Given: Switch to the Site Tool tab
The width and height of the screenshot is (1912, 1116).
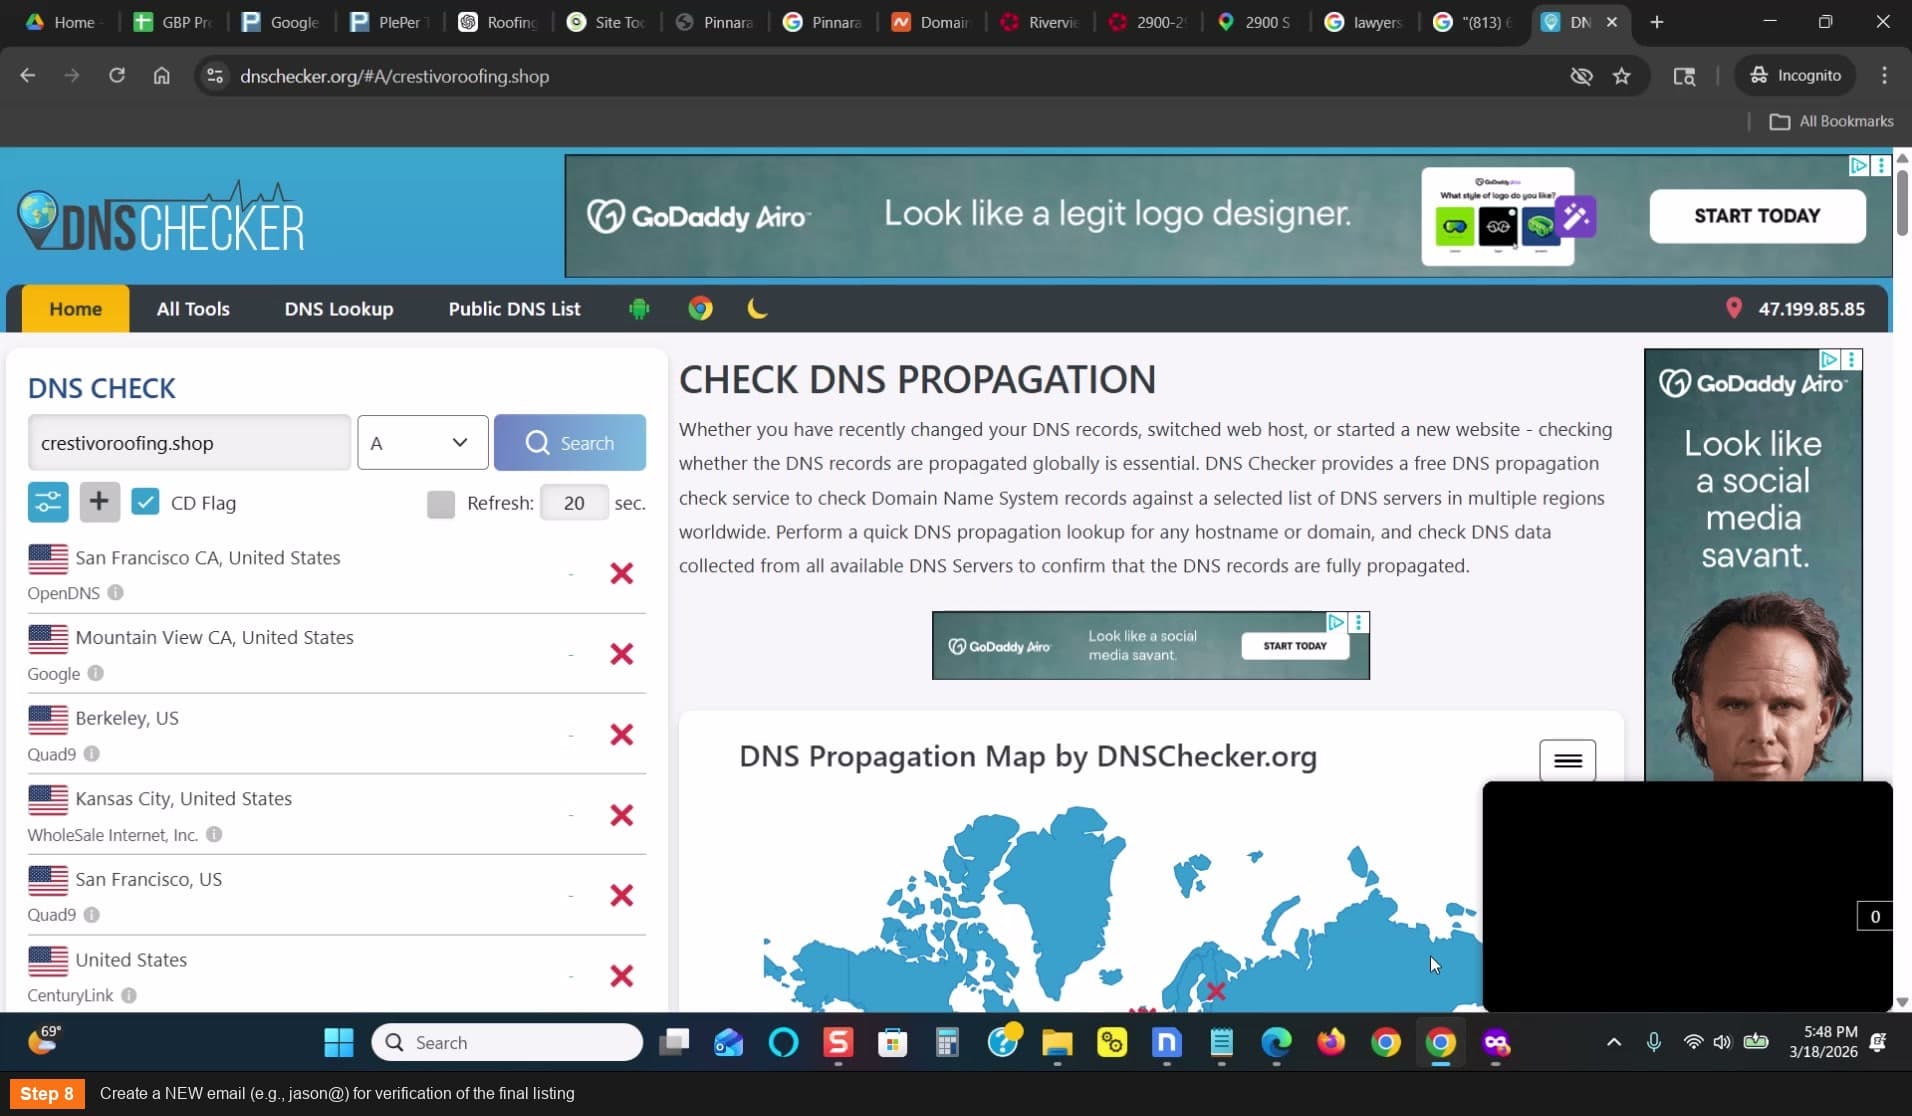Looking at the screenshot, I should [x=605, y=22].
